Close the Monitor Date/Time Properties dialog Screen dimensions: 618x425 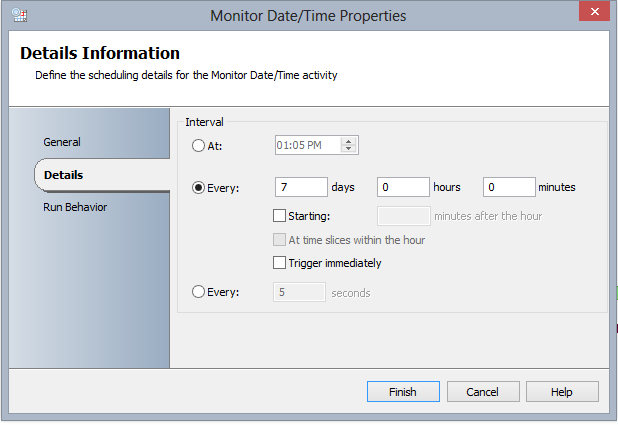coord(594,13)
